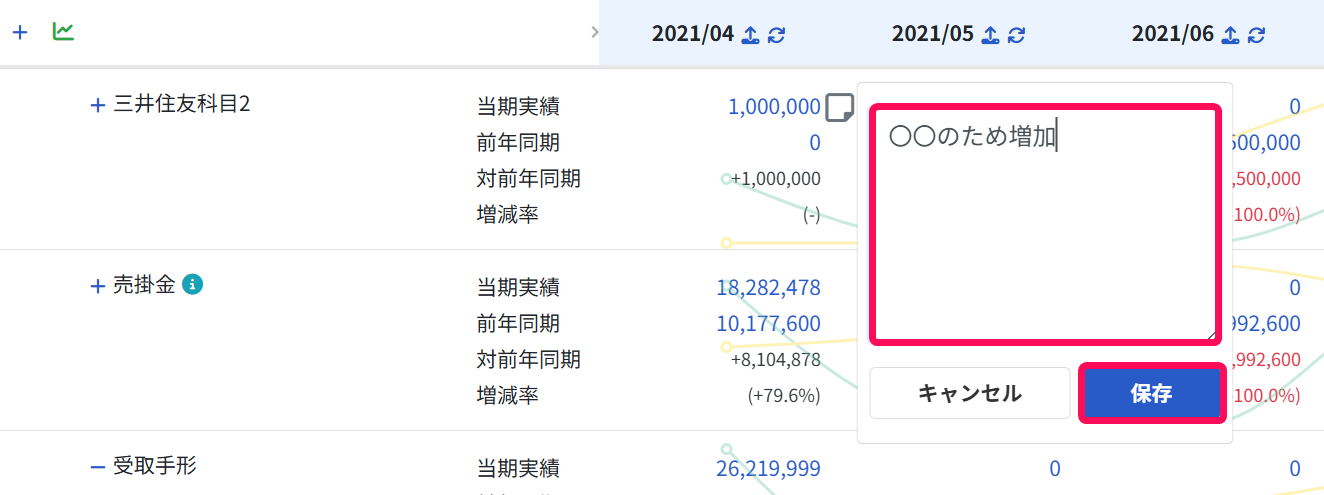Screen dimensions: 1324x495
Task: Open the green line chart icon
Action: click(63, 32)
